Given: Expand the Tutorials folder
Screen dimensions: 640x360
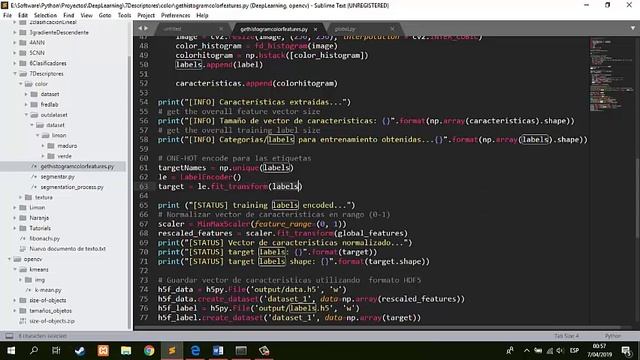Looking at the screenshot, I should [15, 228].
